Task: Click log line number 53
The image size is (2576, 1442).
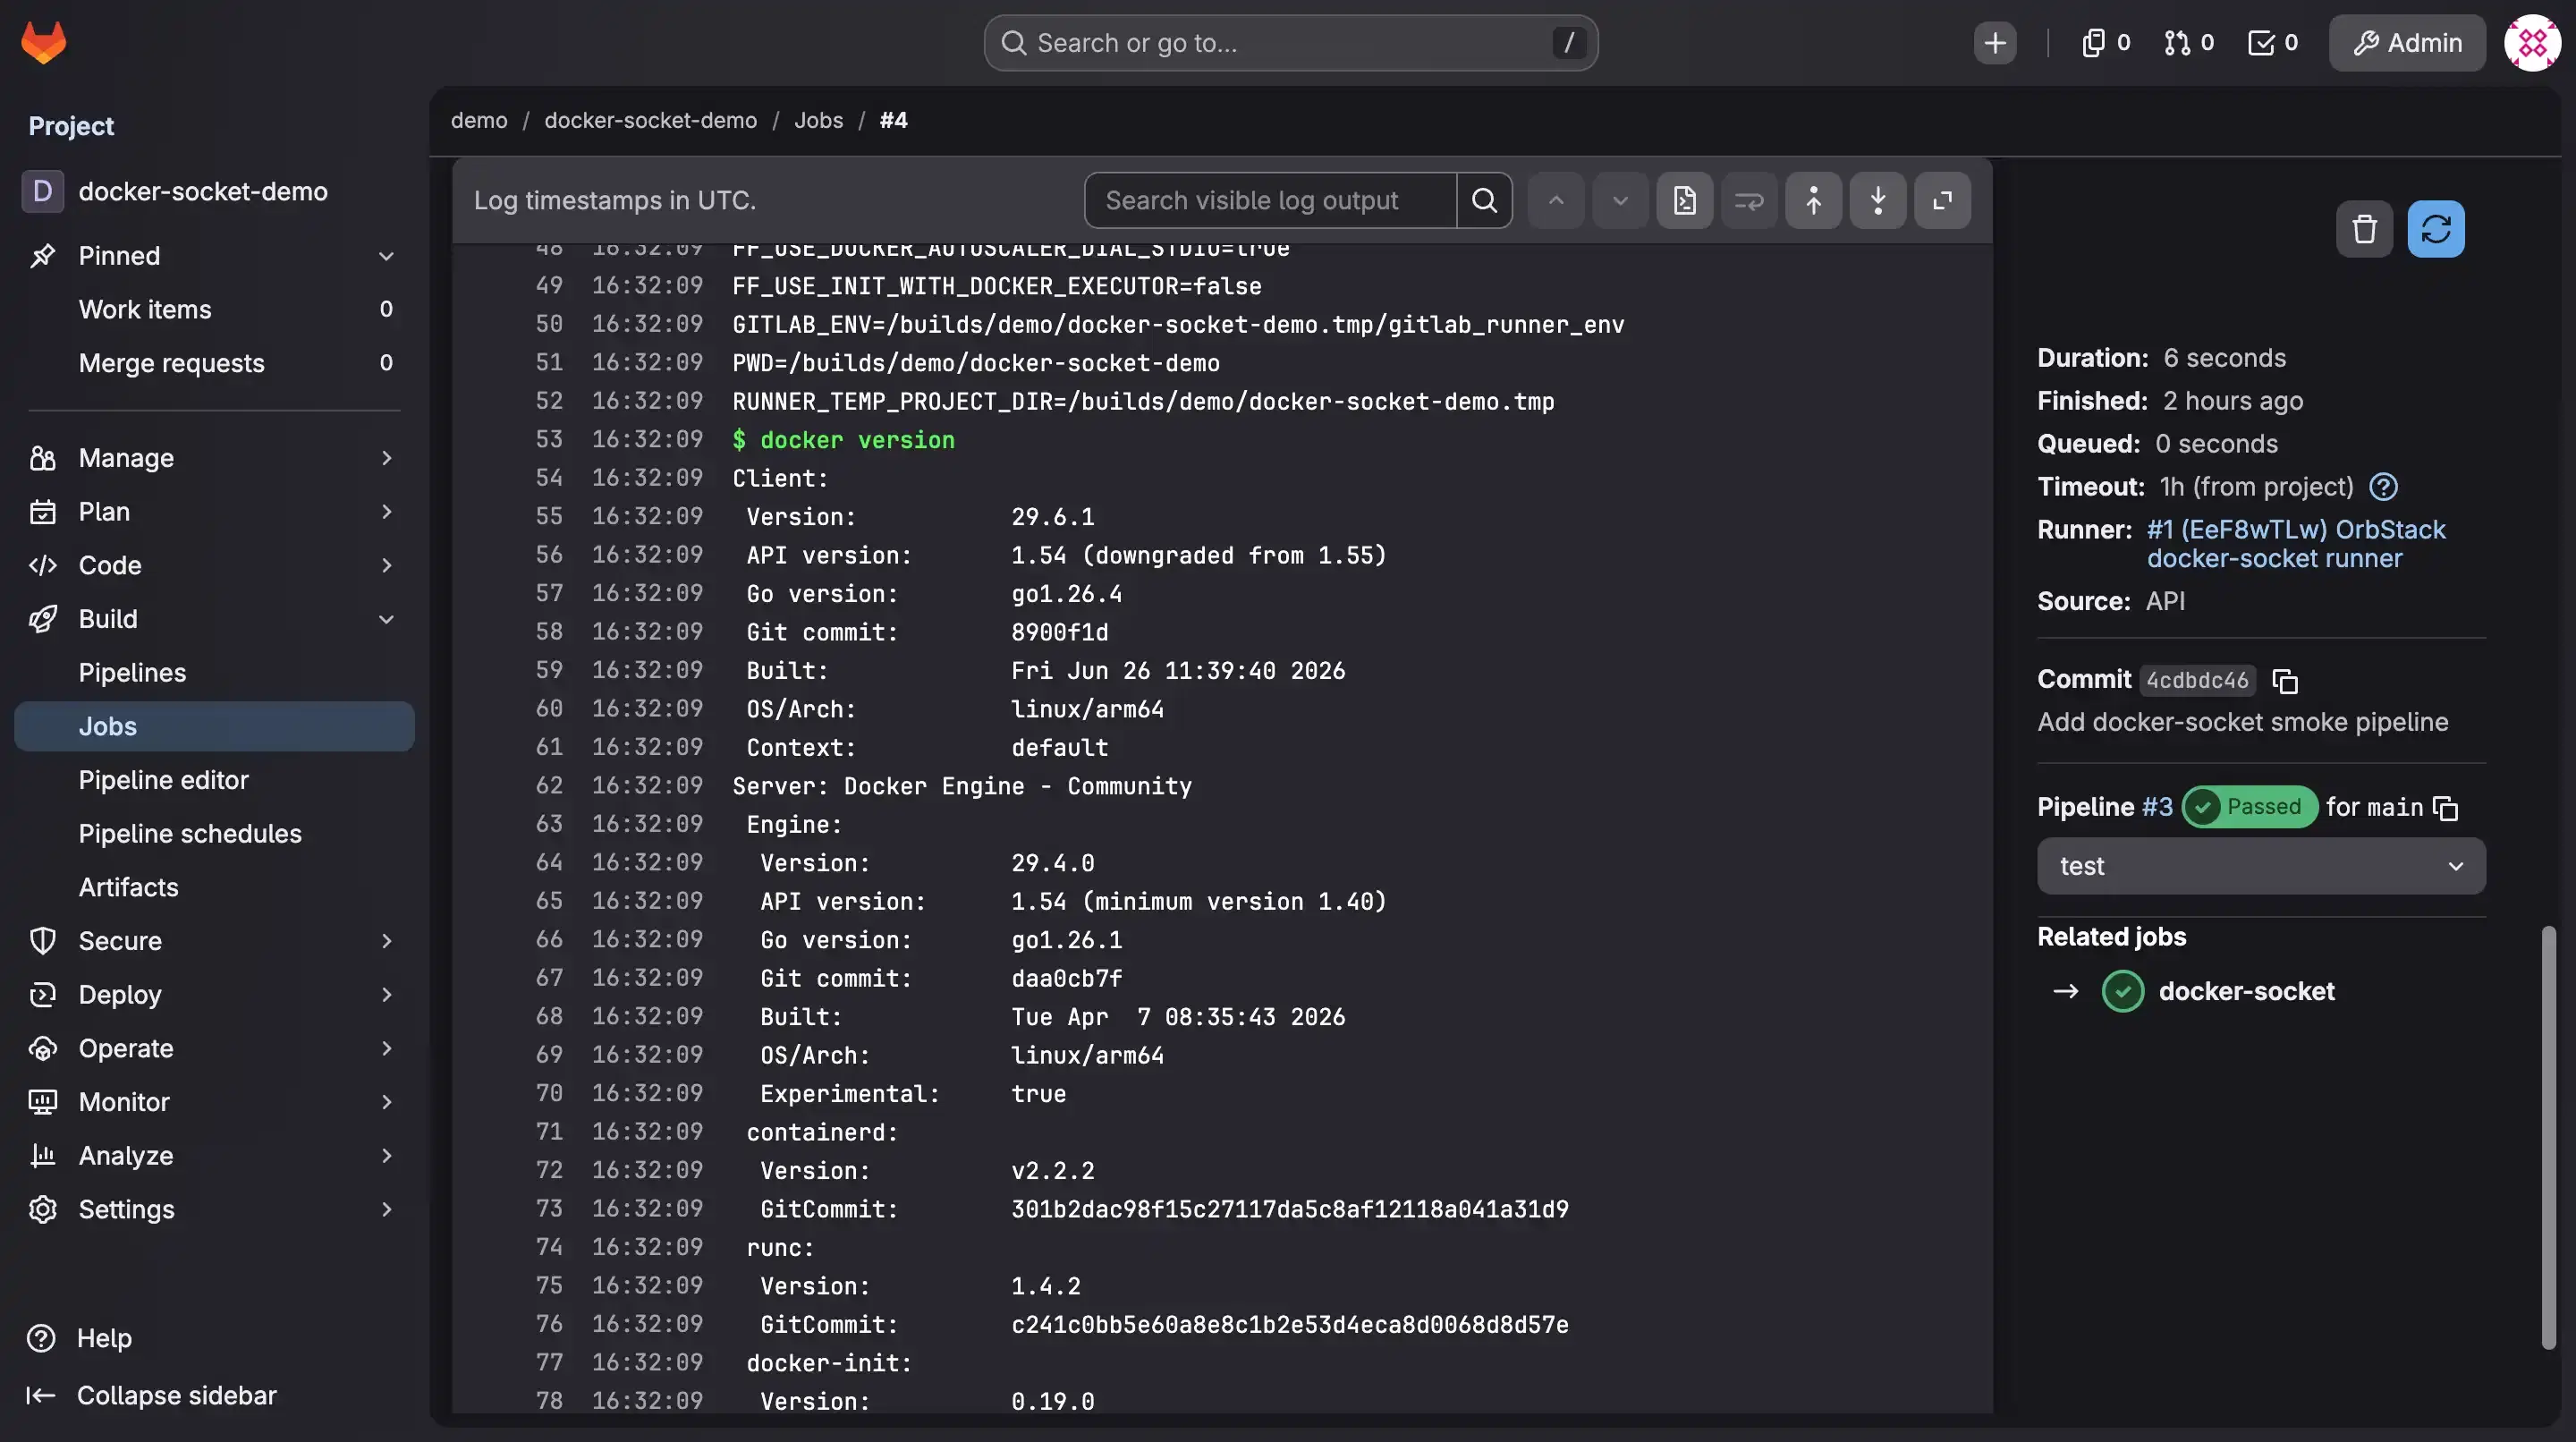Action: point(548,439)
